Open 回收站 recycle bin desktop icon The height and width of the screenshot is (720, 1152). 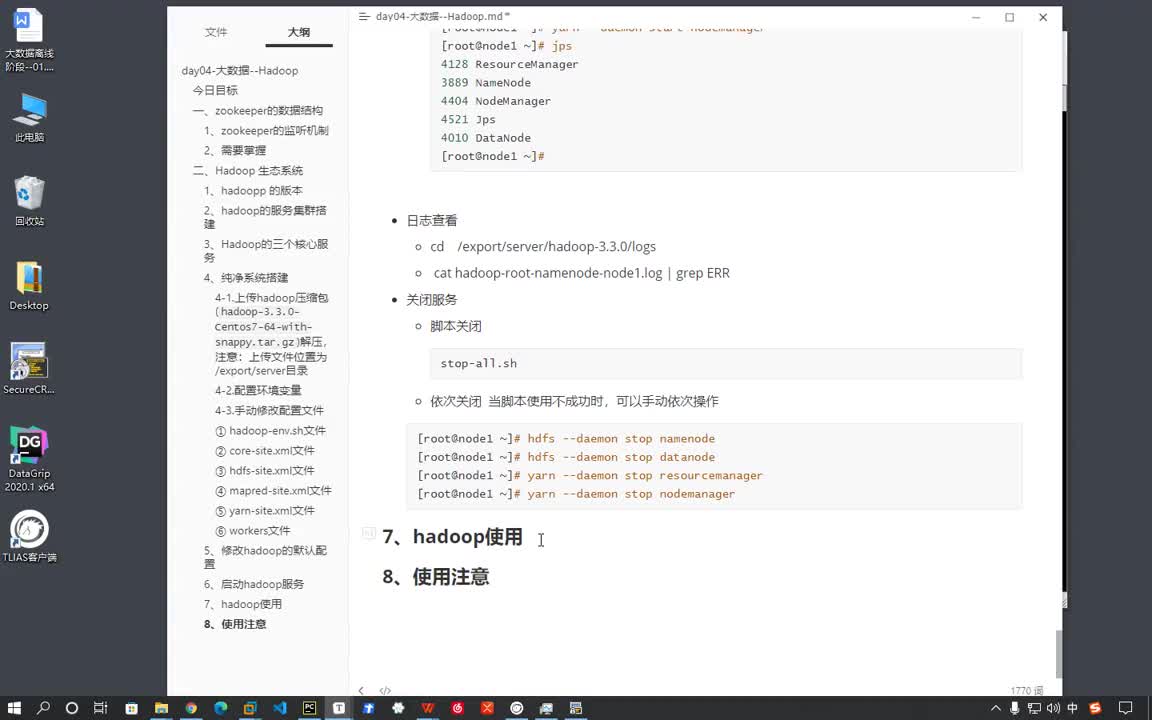point(29,201)
